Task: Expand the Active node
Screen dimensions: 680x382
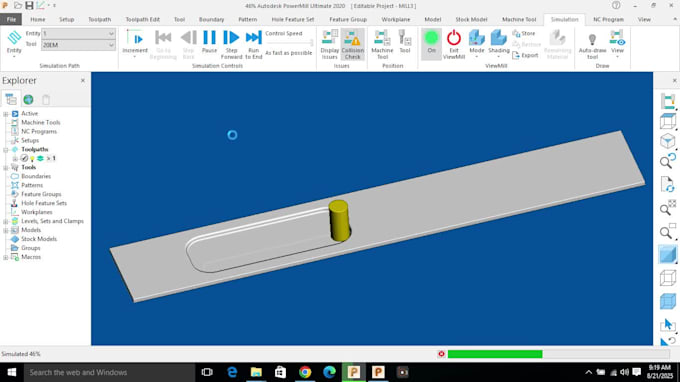Action: coord(6,114)
